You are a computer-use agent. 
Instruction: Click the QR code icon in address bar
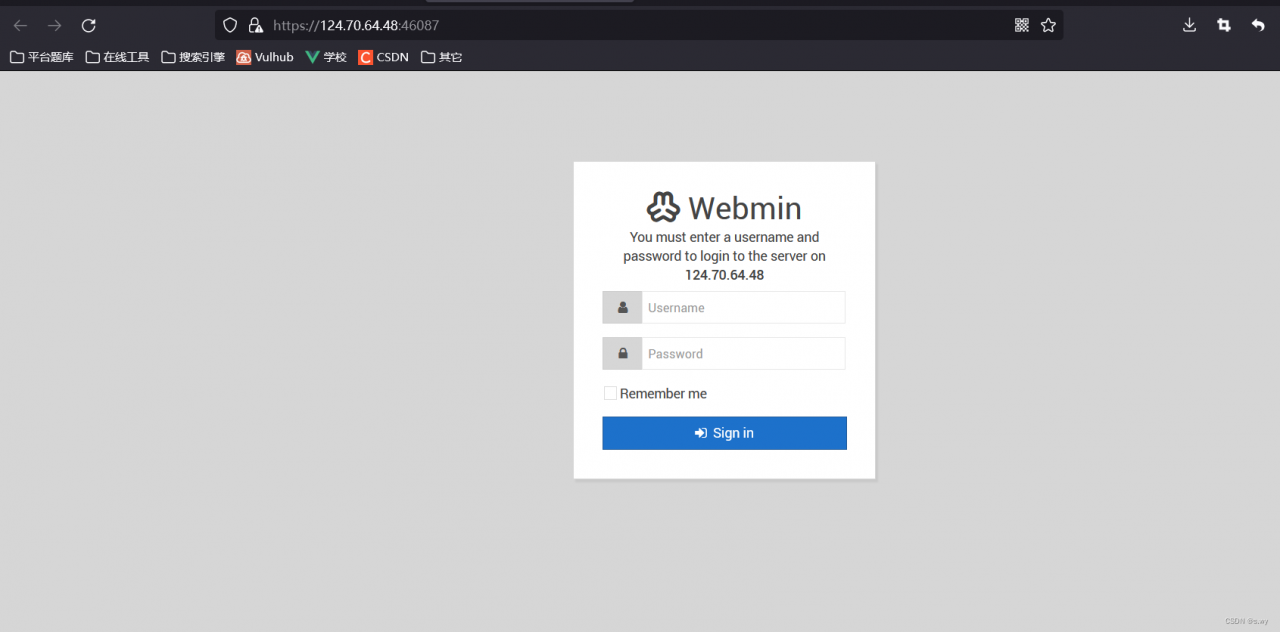1022,25
